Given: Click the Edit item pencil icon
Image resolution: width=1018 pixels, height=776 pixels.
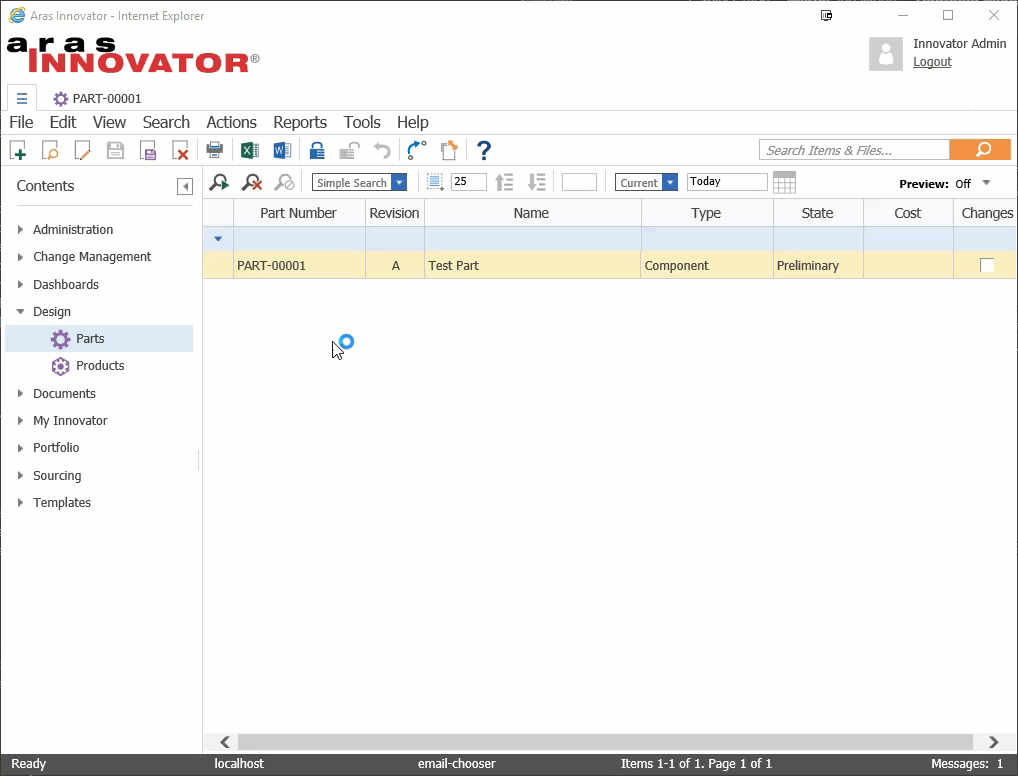Looking at the screenshot, I should click(x=82, y=151).
